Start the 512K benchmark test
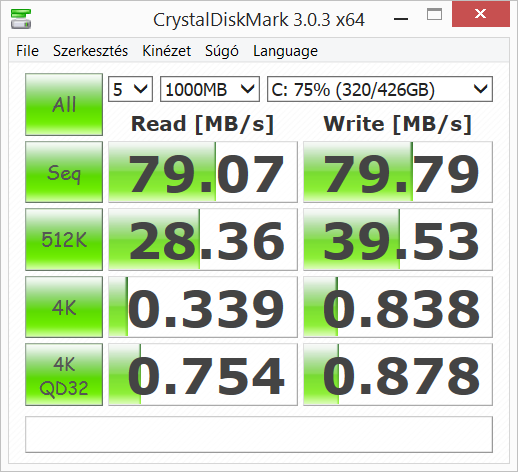 click(64, 239)
